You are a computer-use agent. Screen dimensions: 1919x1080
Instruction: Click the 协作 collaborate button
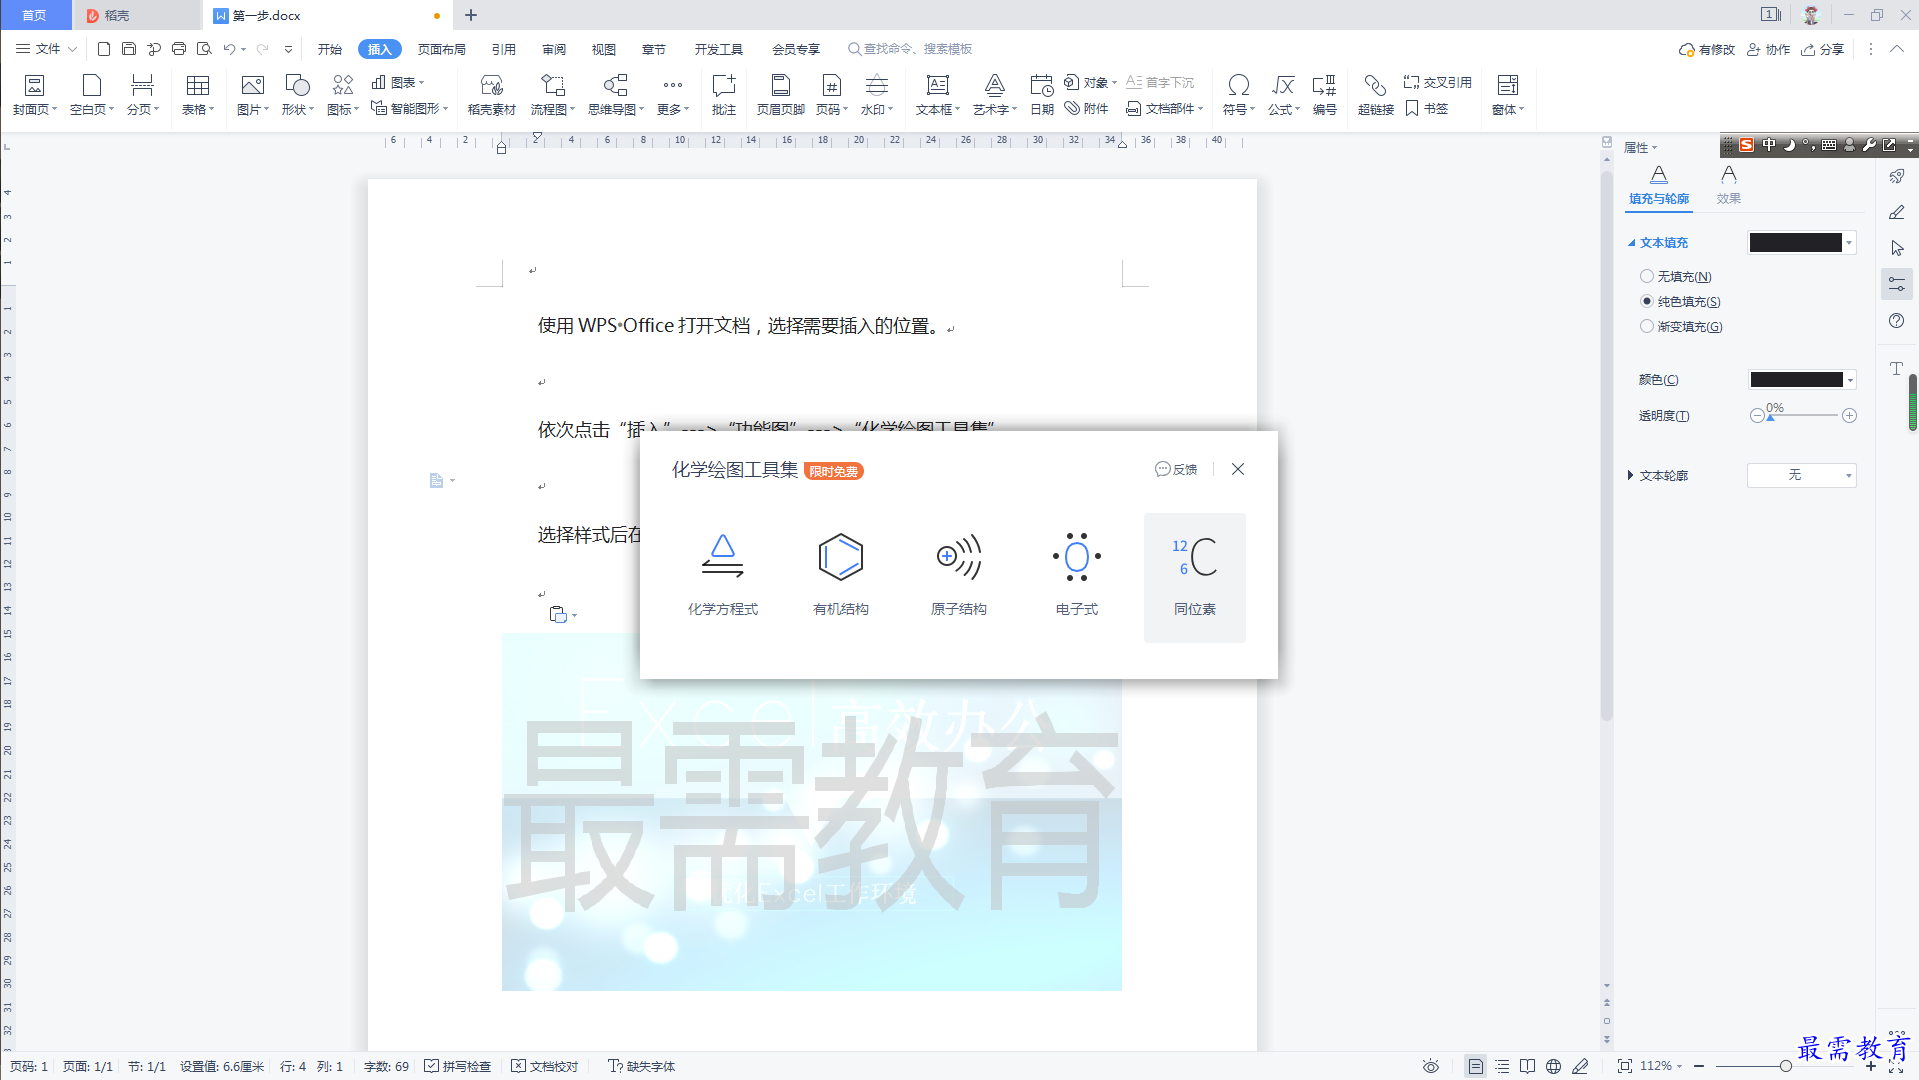point(1768,49)
